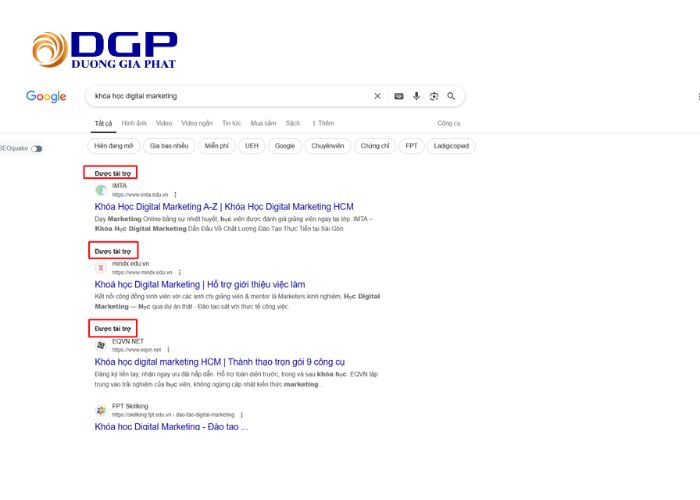Screen dimensions: 700x500
Task: Click the FPT Skillking site favicon
Action: 101,410
